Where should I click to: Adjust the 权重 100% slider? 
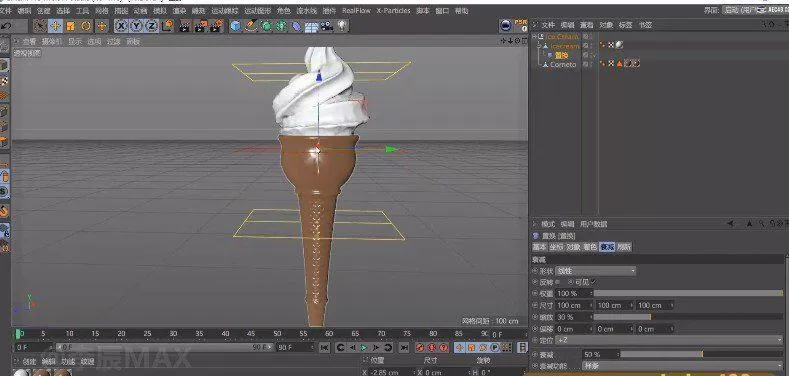click(688, 293)
